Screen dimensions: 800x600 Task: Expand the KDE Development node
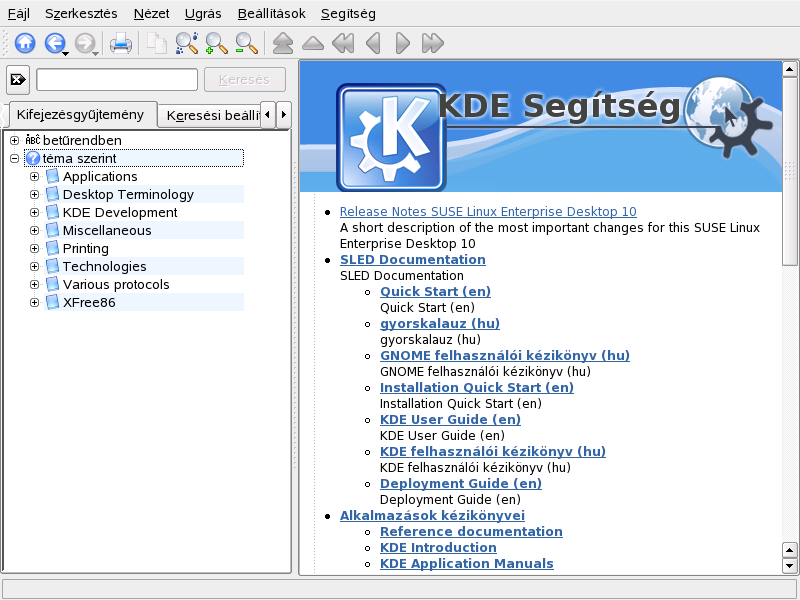[x=34, y=212]
